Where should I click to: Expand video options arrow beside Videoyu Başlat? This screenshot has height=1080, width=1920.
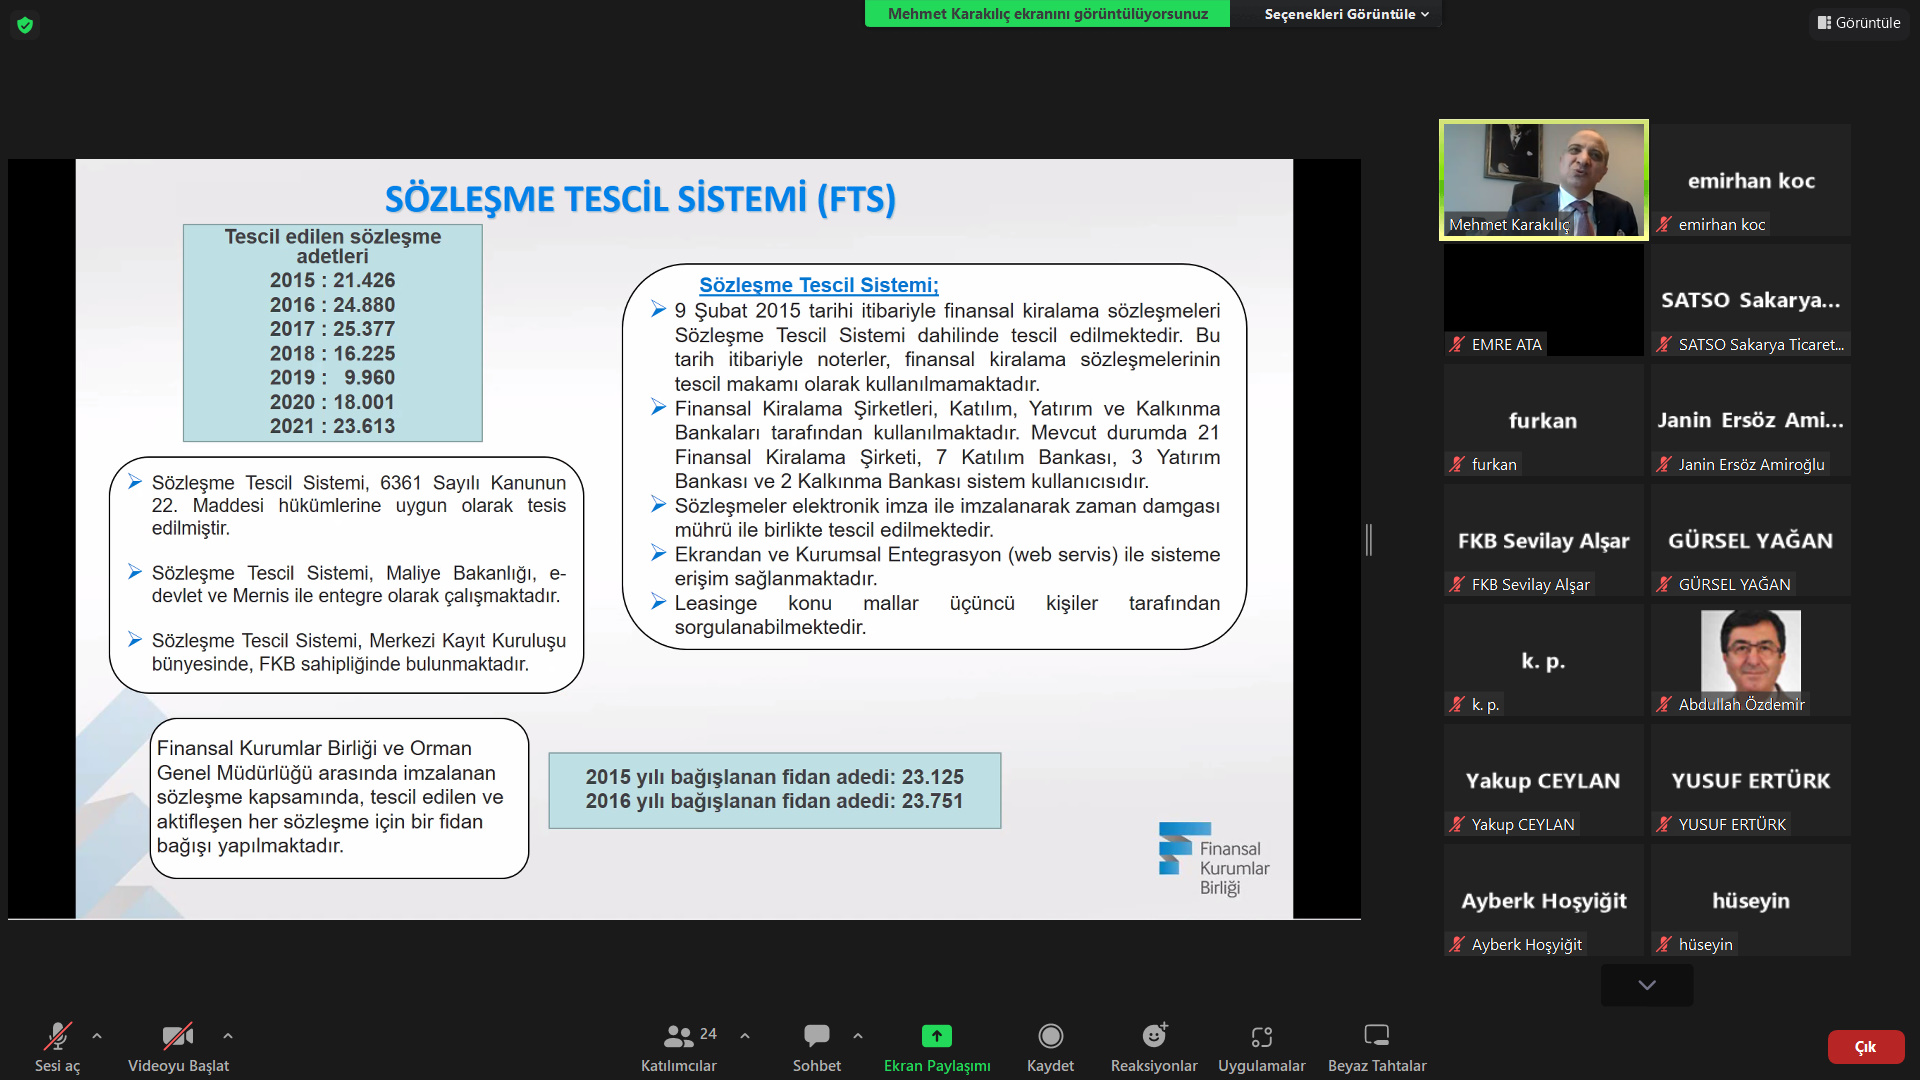[x=228, y=1036]
